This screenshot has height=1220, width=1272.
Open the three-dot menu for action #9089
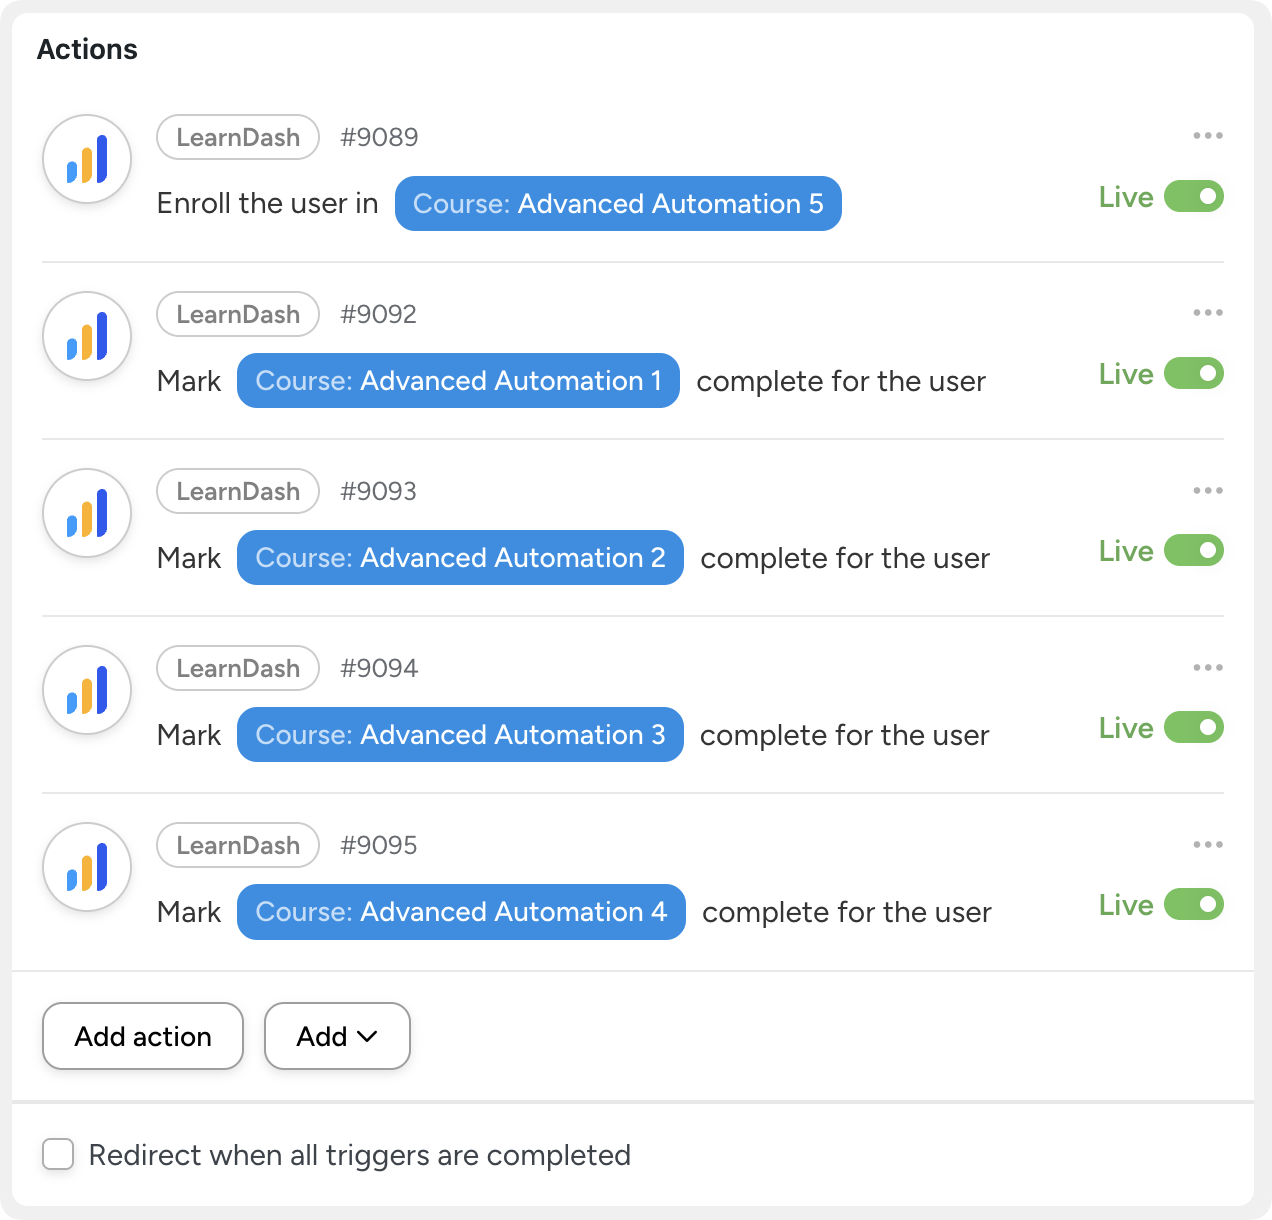pos(1207,136)
